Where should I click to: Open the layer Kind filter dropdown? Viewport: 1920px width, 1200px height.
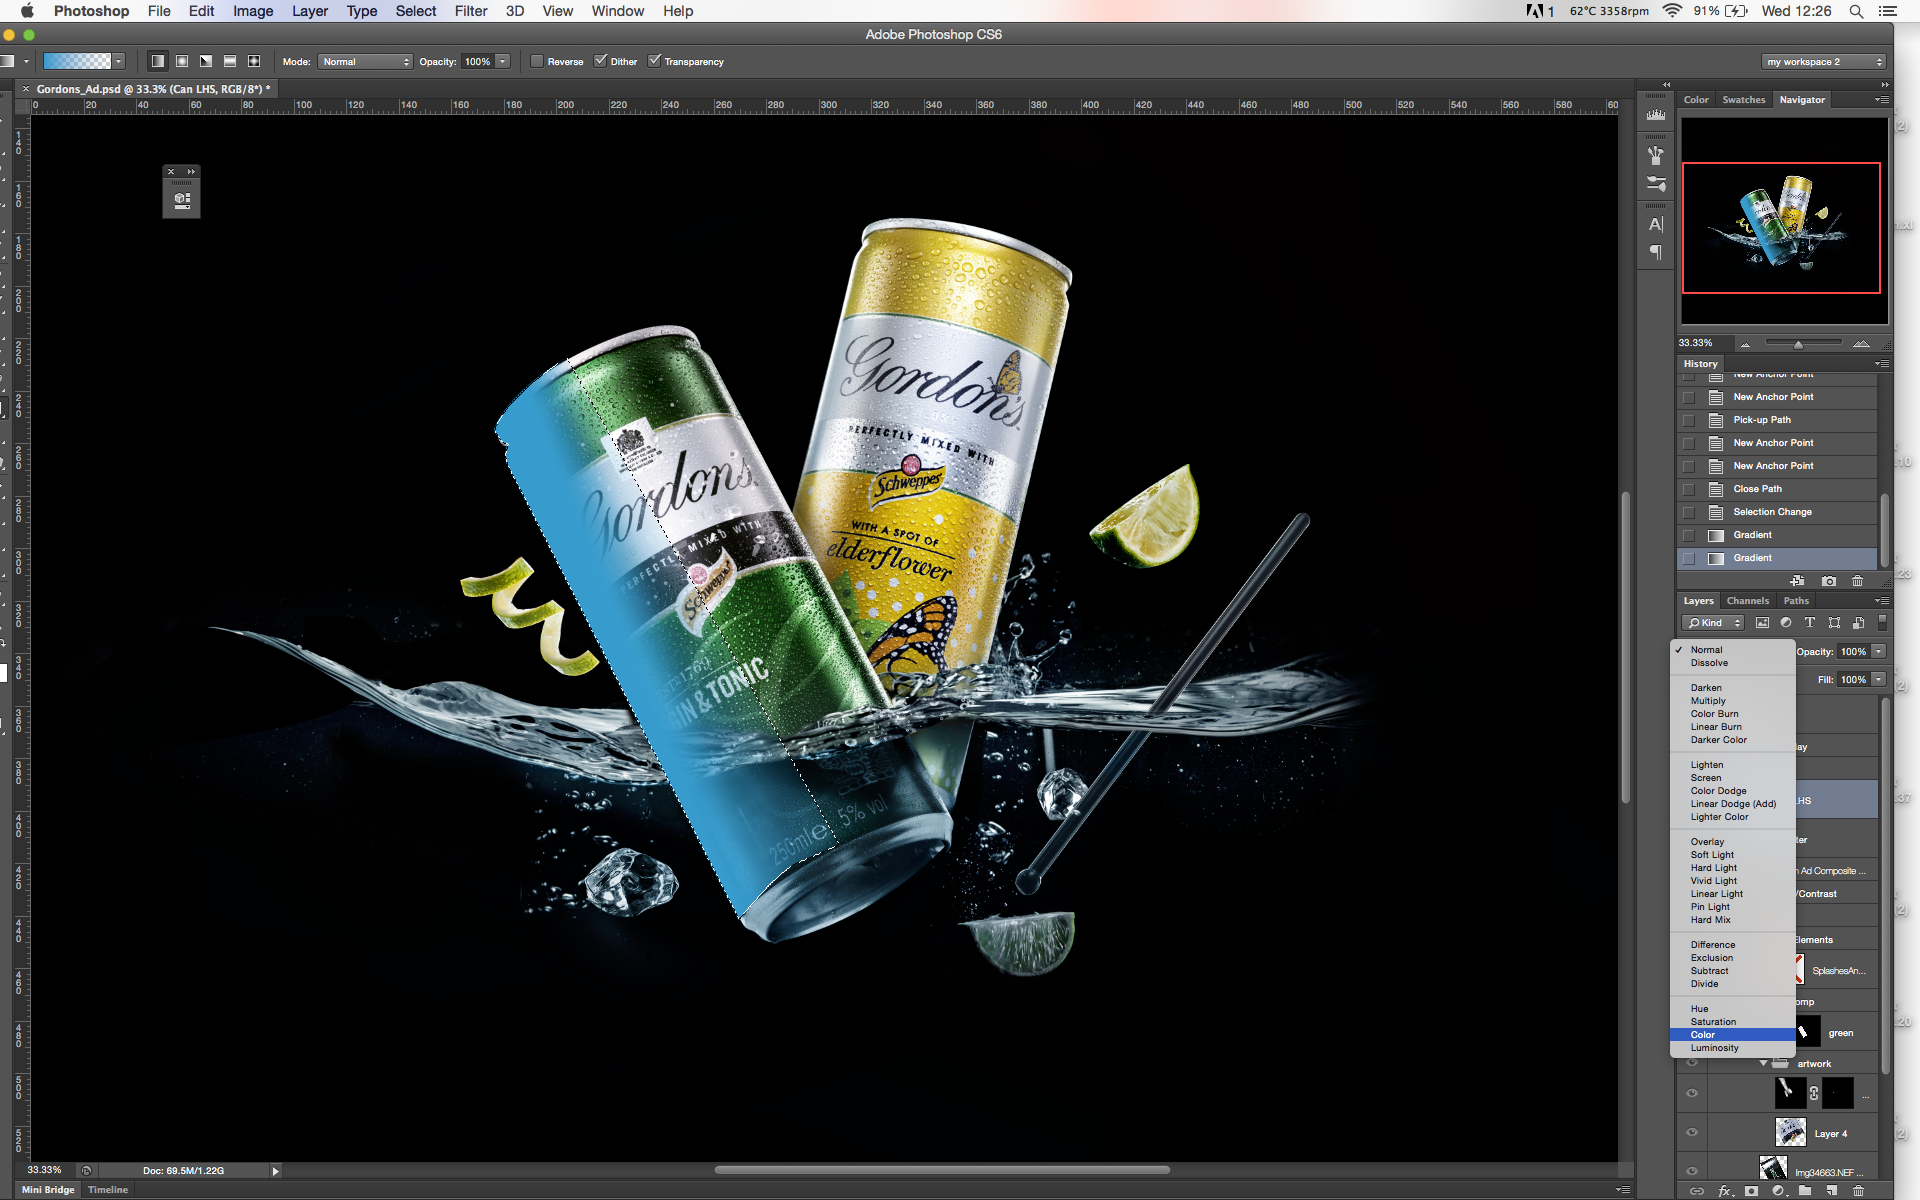pyautogui.click(x=1714, y=623)
